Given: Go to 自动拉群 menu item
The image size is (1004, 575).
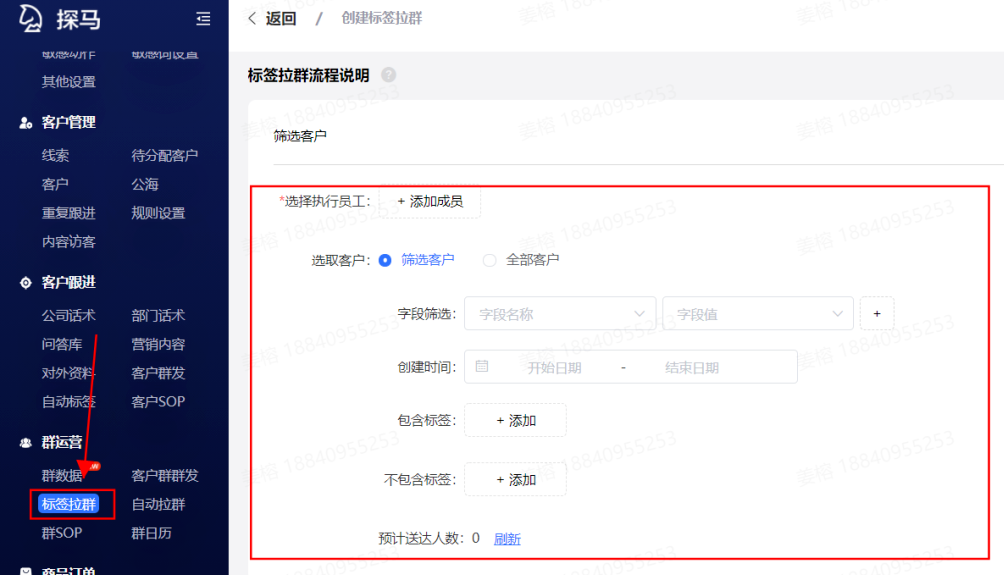Looking at the screenshot, I should (x=158, y=504).
